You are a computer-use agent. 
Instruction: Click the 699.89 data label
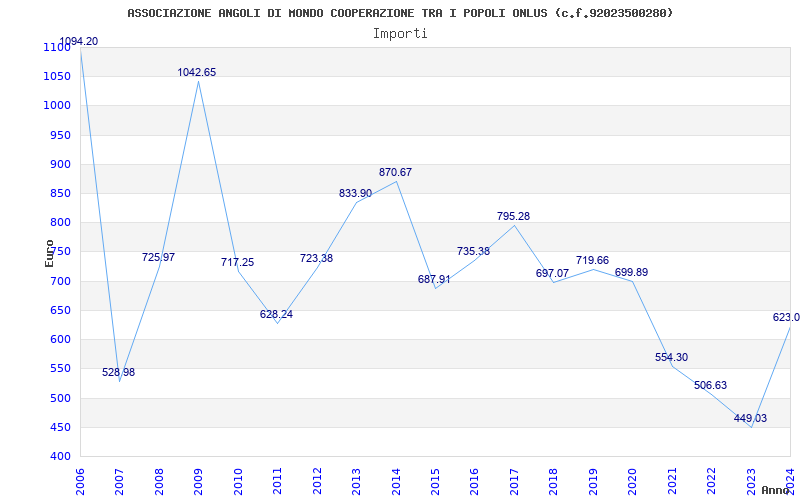(631, 272)
